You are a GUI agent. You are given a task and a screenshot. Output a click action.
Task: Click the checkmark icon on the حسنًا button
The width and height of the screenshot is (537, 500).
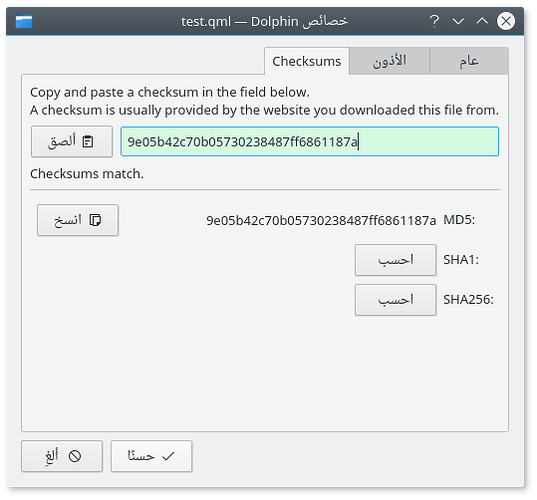click(x=168, y=456)
